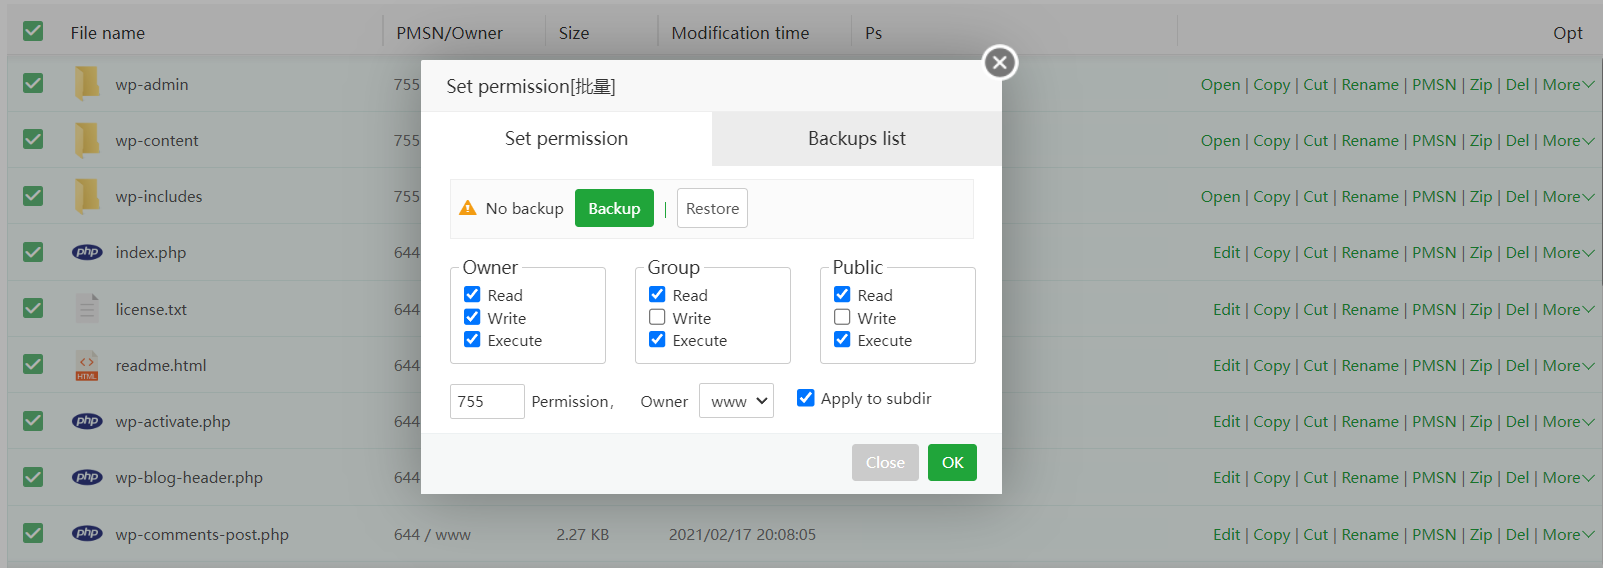Click the license.txt text file icon

(x=87, y=309)
